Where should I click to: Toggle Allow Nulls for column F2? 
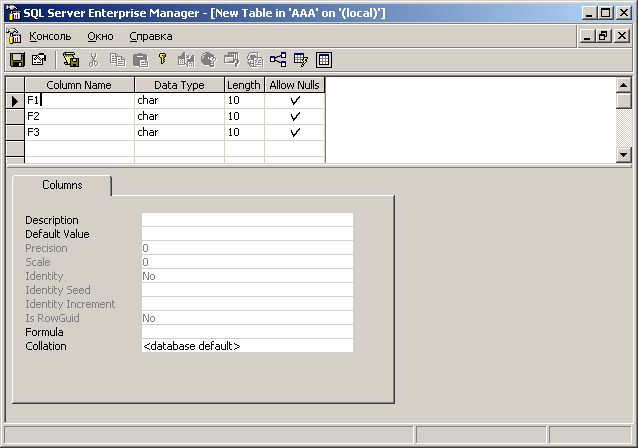click(x=295, y=116)
